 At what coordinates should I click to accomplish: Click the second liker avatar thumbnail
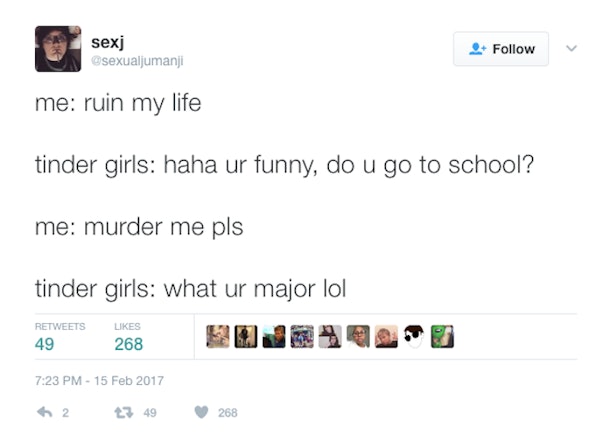pos(246,336)
